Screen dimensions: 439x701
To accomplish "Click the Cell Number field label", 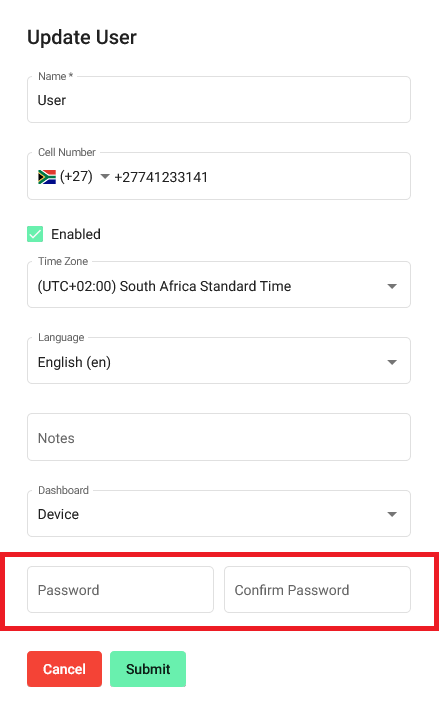I will (x=67, y=152).
